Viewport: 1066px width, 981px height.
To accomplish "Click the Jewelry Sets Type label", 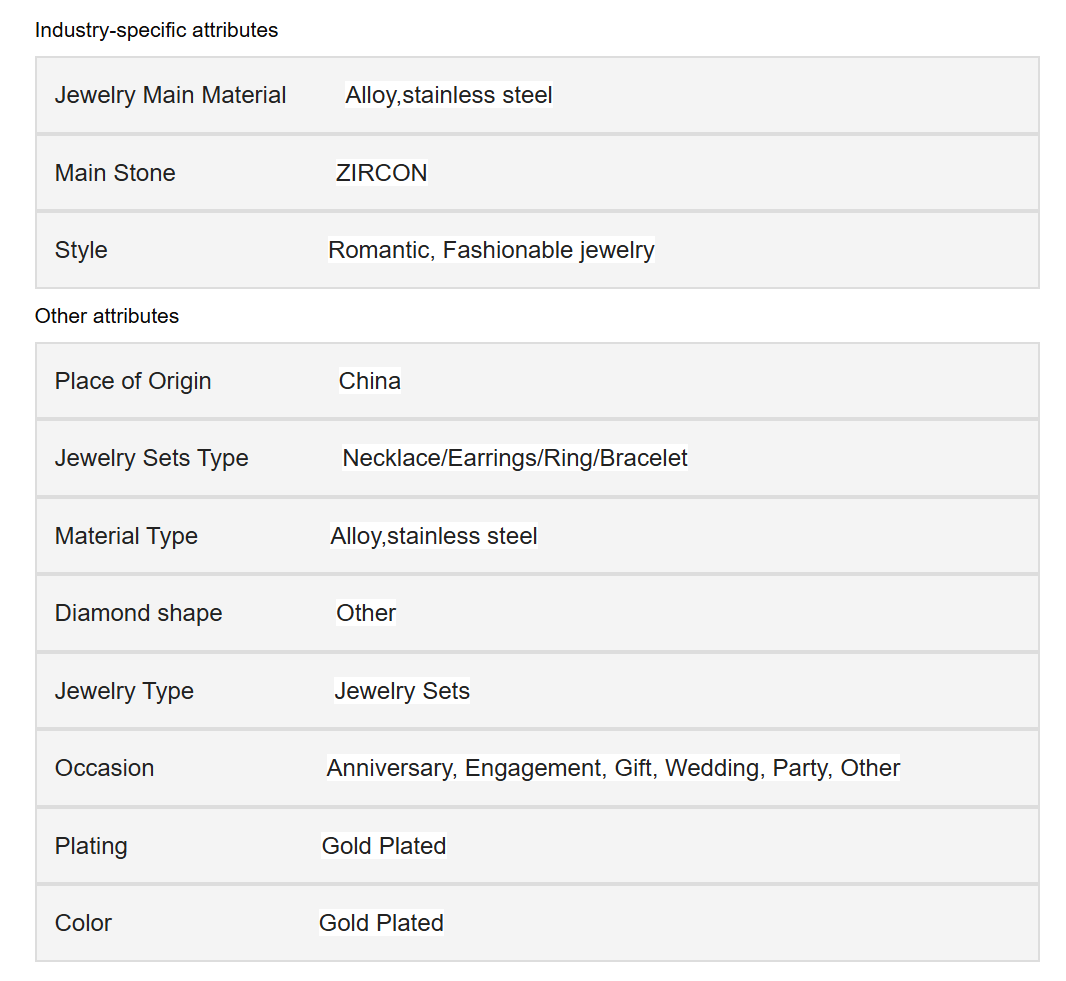I will pyautogui.click(x=152, y=458).
